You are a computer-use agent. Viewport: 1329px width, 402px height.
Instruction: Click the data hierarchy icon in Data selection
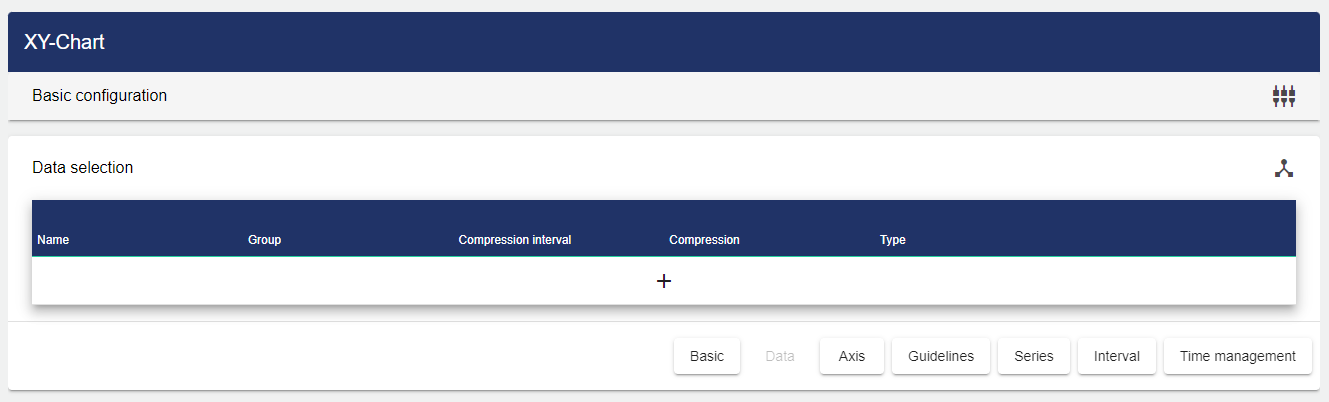click(x=1284, y=168)
